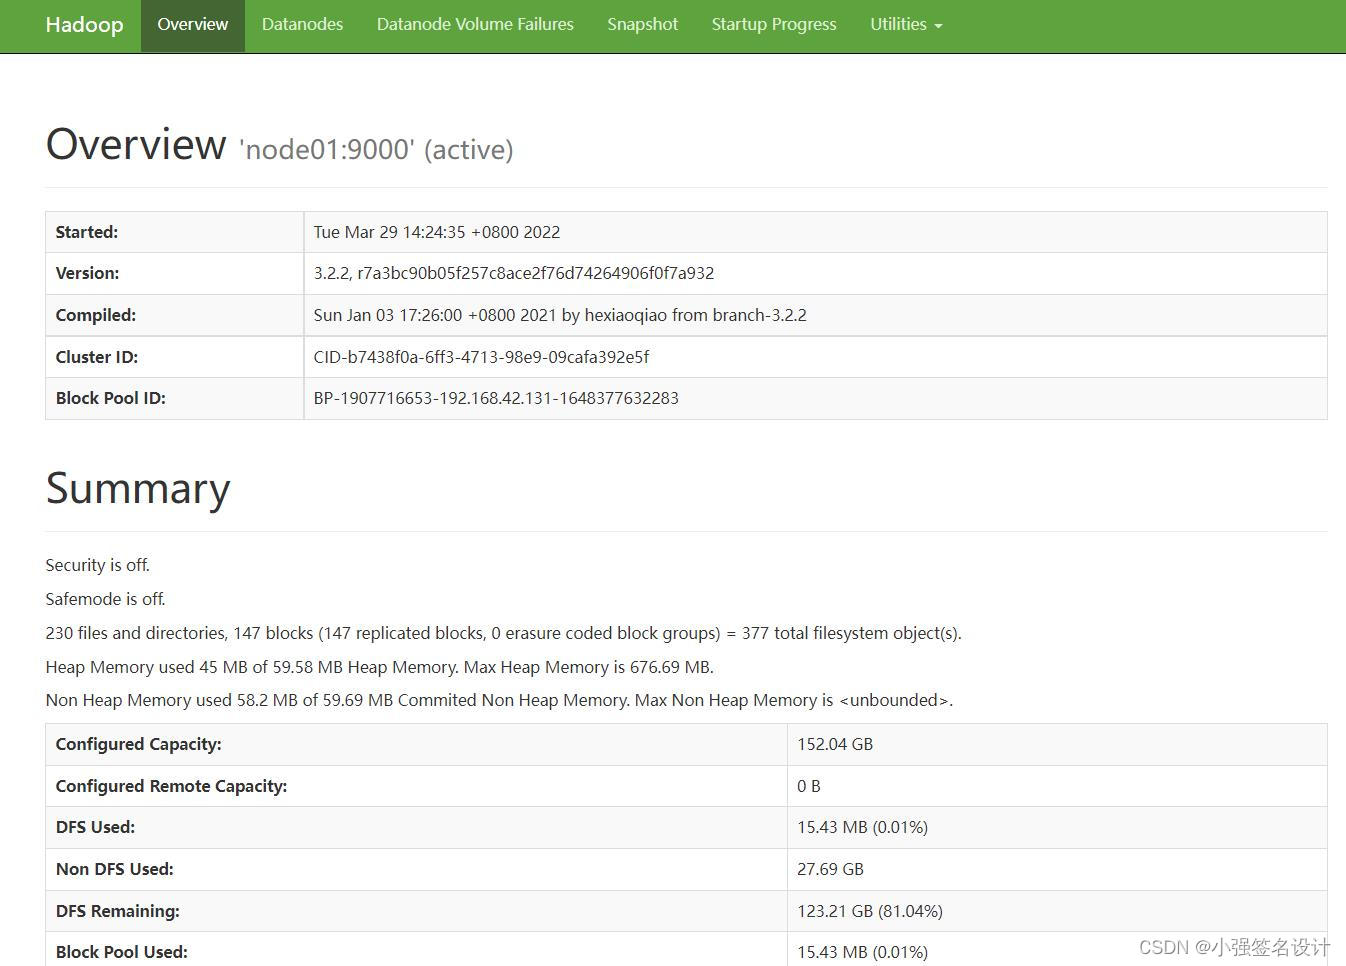Click the 'Version:' row label
Image resolution: width=1346 pixels, height=966 pixels.
87,273
